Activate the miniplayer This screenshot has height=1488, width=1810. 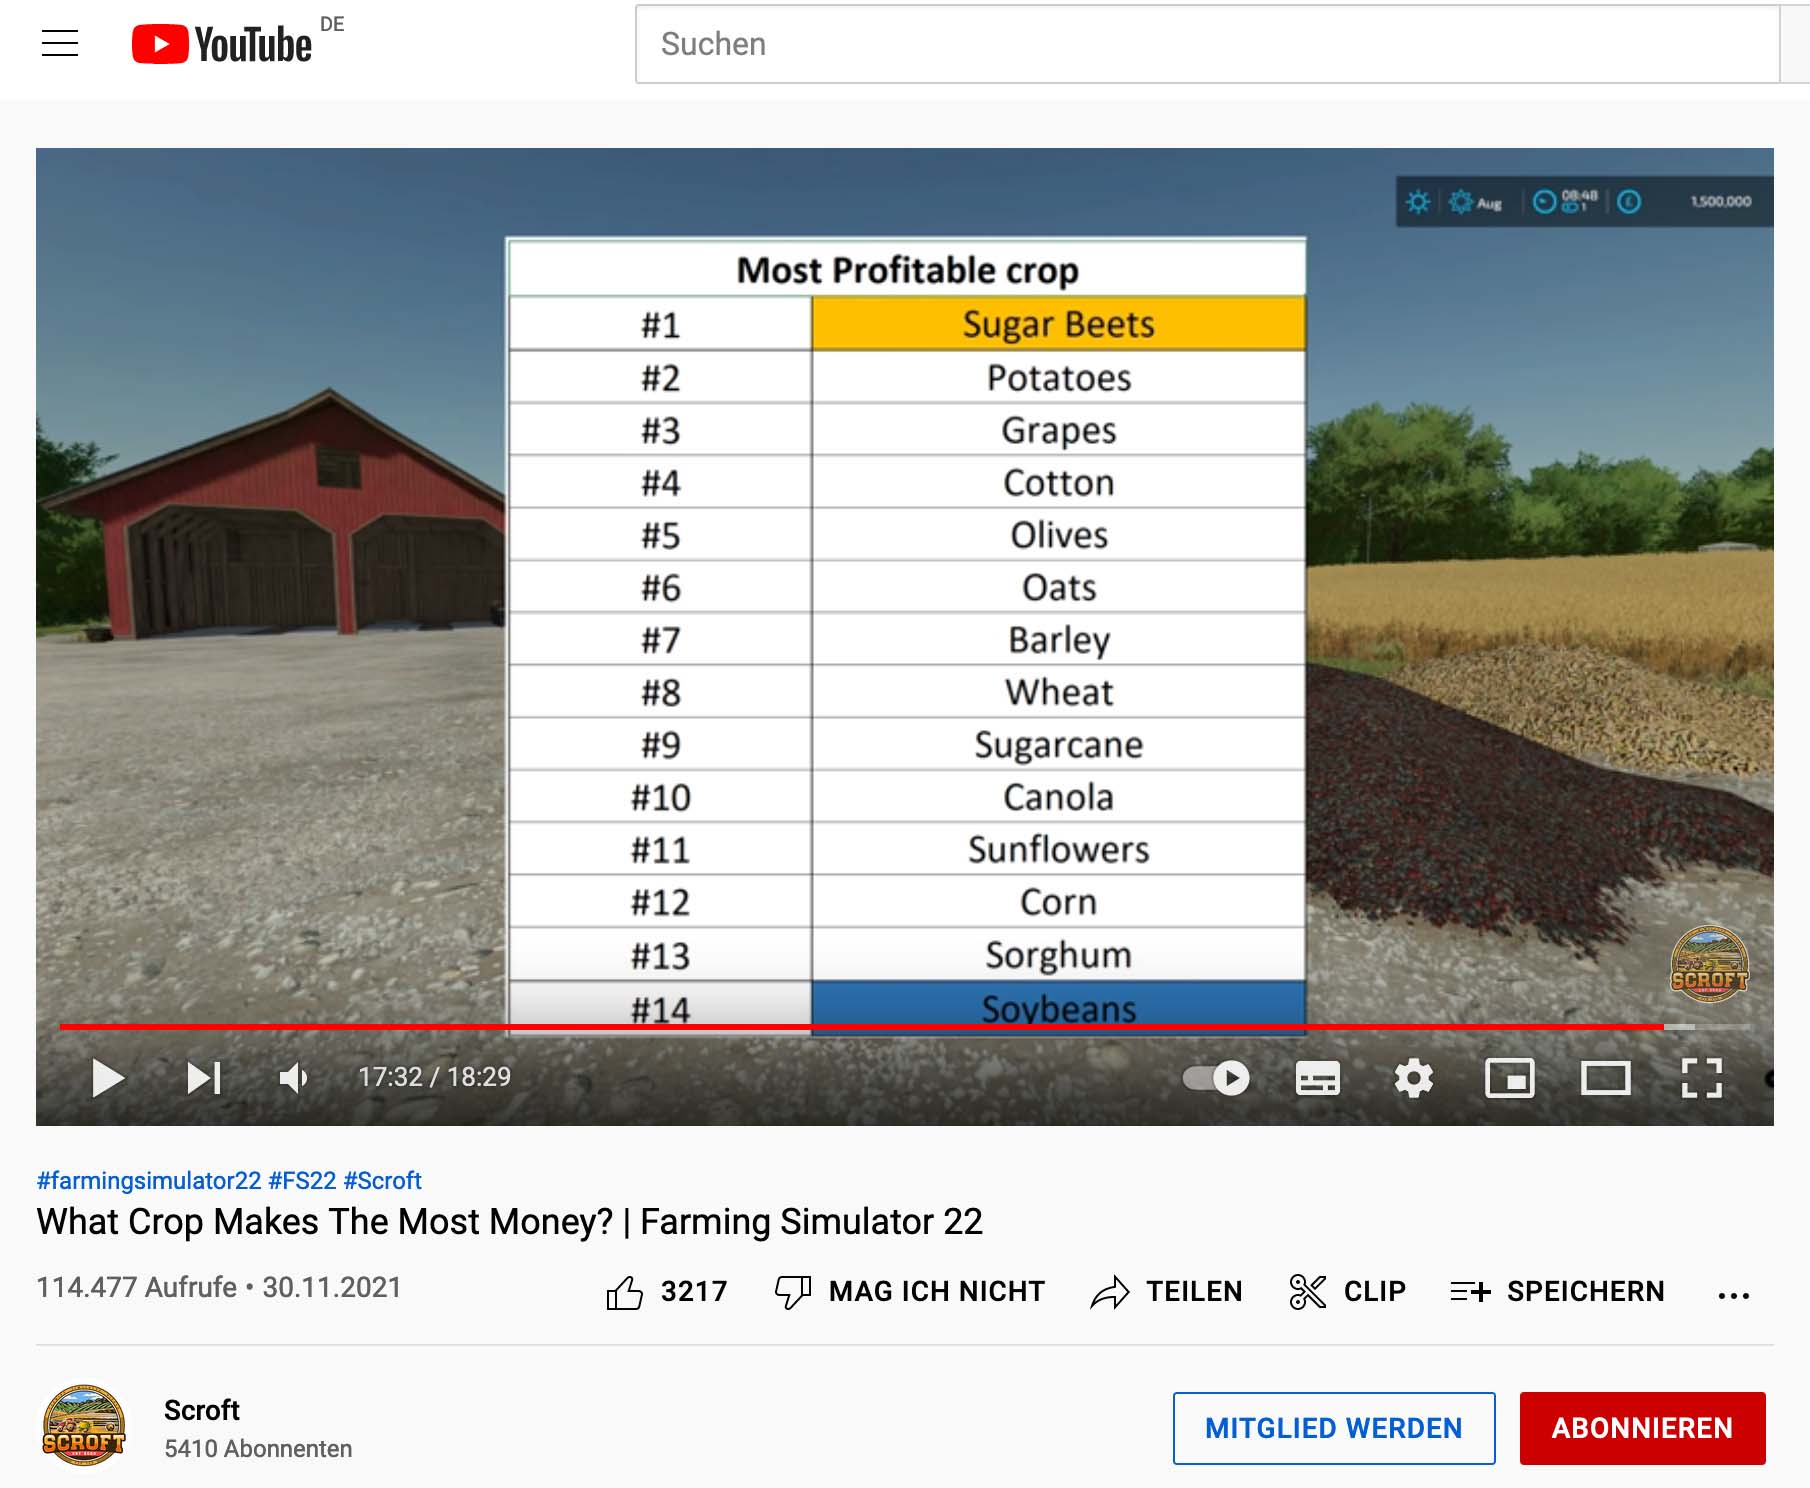pos(1510,1078)
